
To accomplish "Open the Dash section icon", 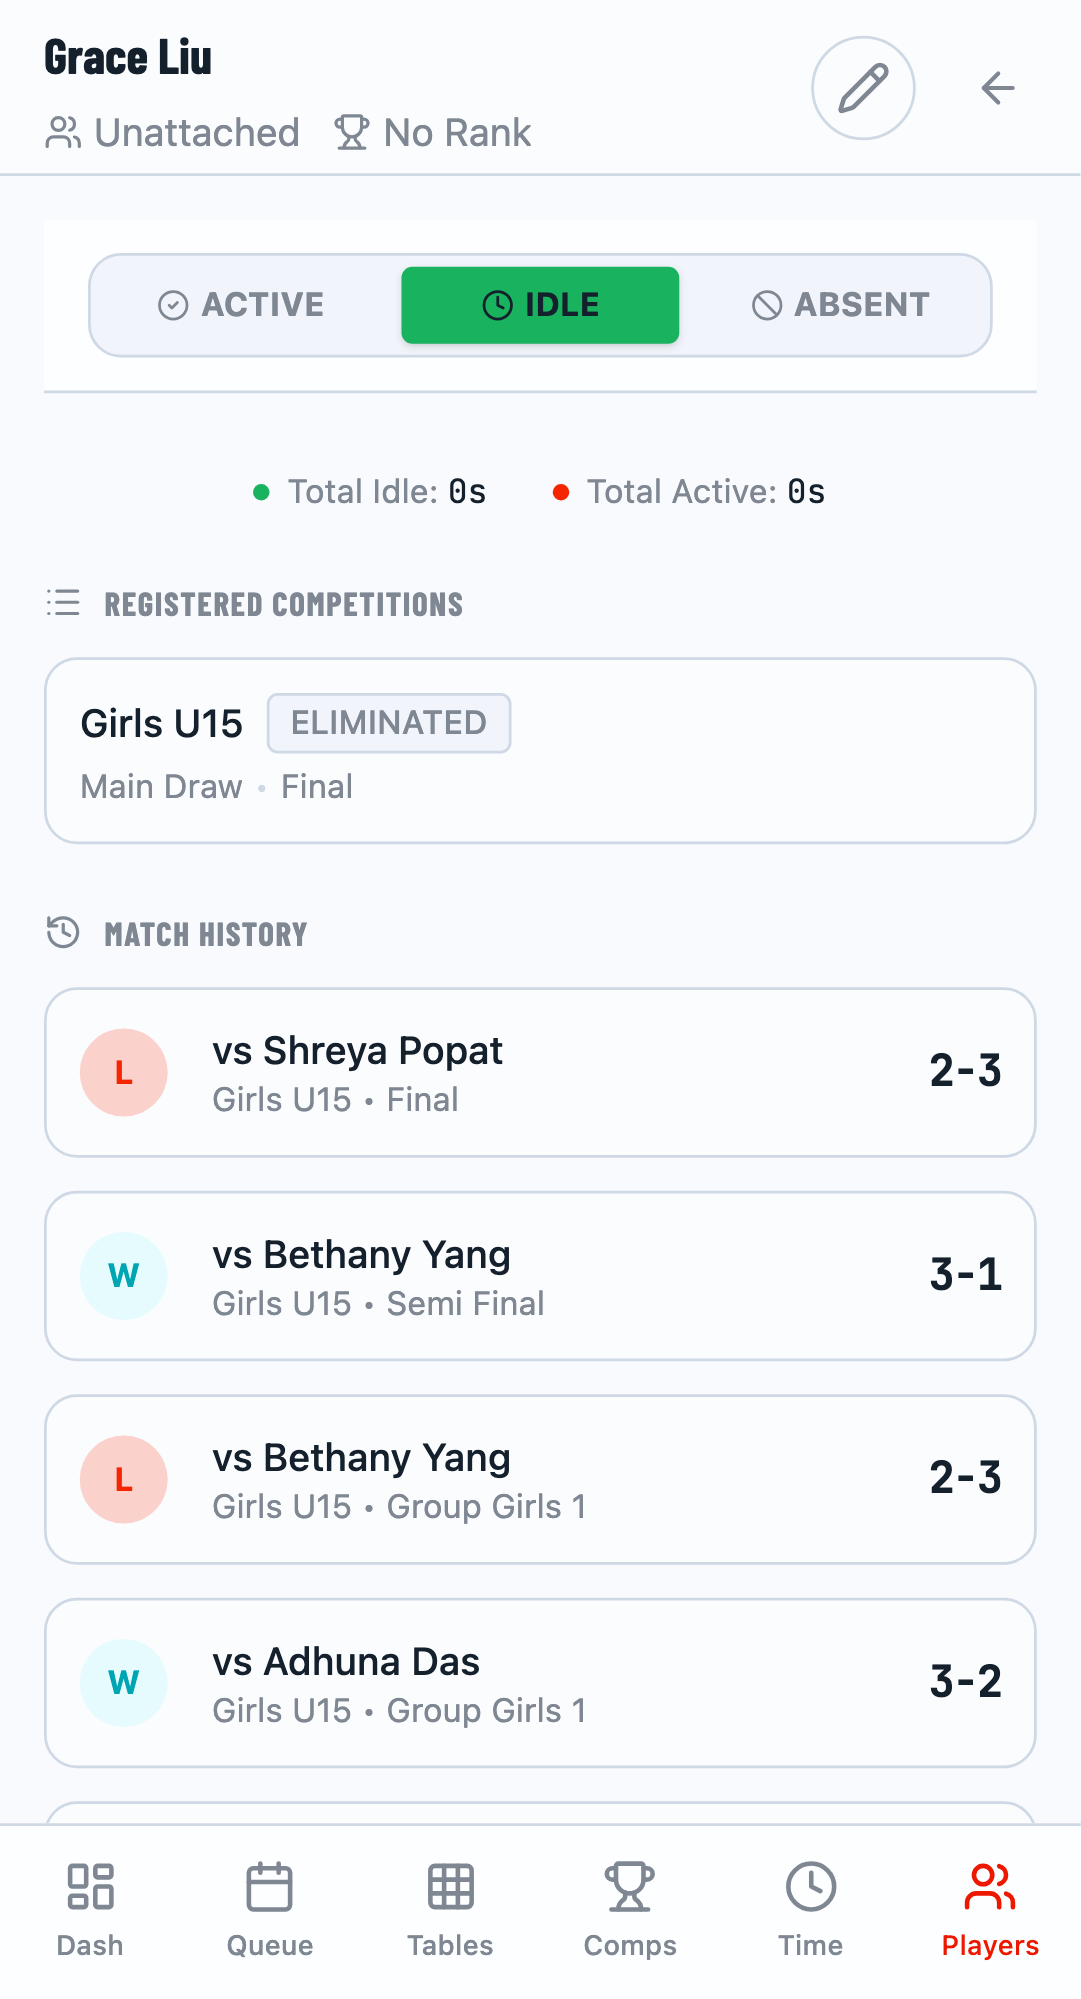I will [90, 1887].
